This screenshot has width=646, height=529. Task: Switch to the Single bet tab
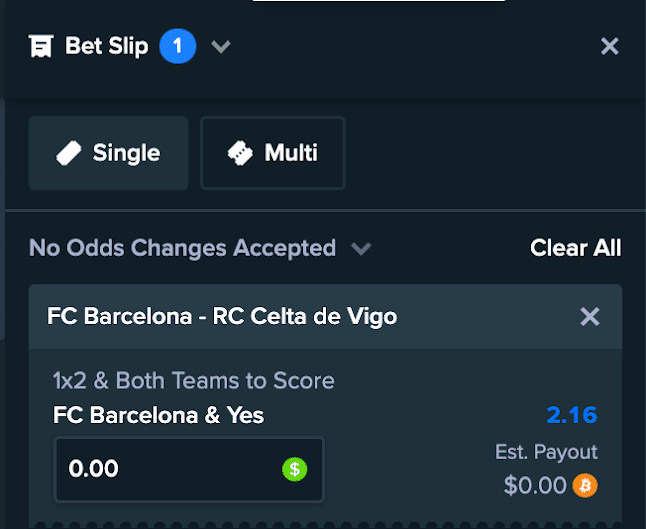click(x=108, y=153)
